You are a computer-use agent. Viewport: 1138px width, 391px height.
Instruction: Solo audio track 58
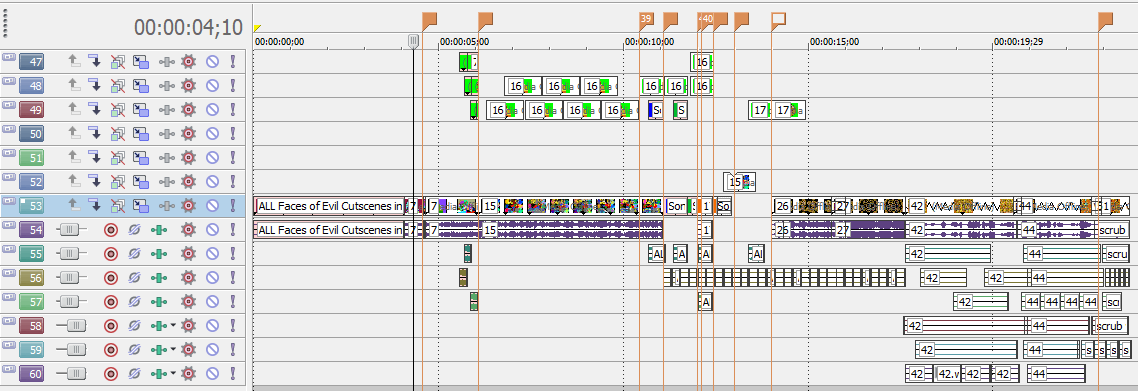click(x=233, y=326)
